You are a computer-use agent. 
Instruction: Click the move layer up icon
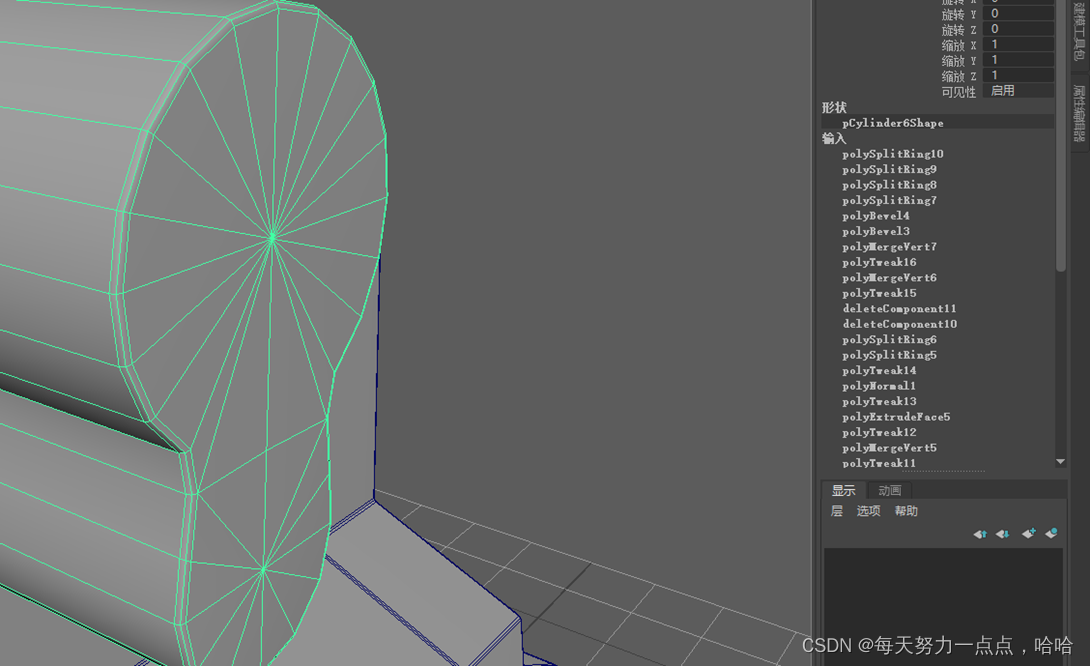[x=980, y=534]
